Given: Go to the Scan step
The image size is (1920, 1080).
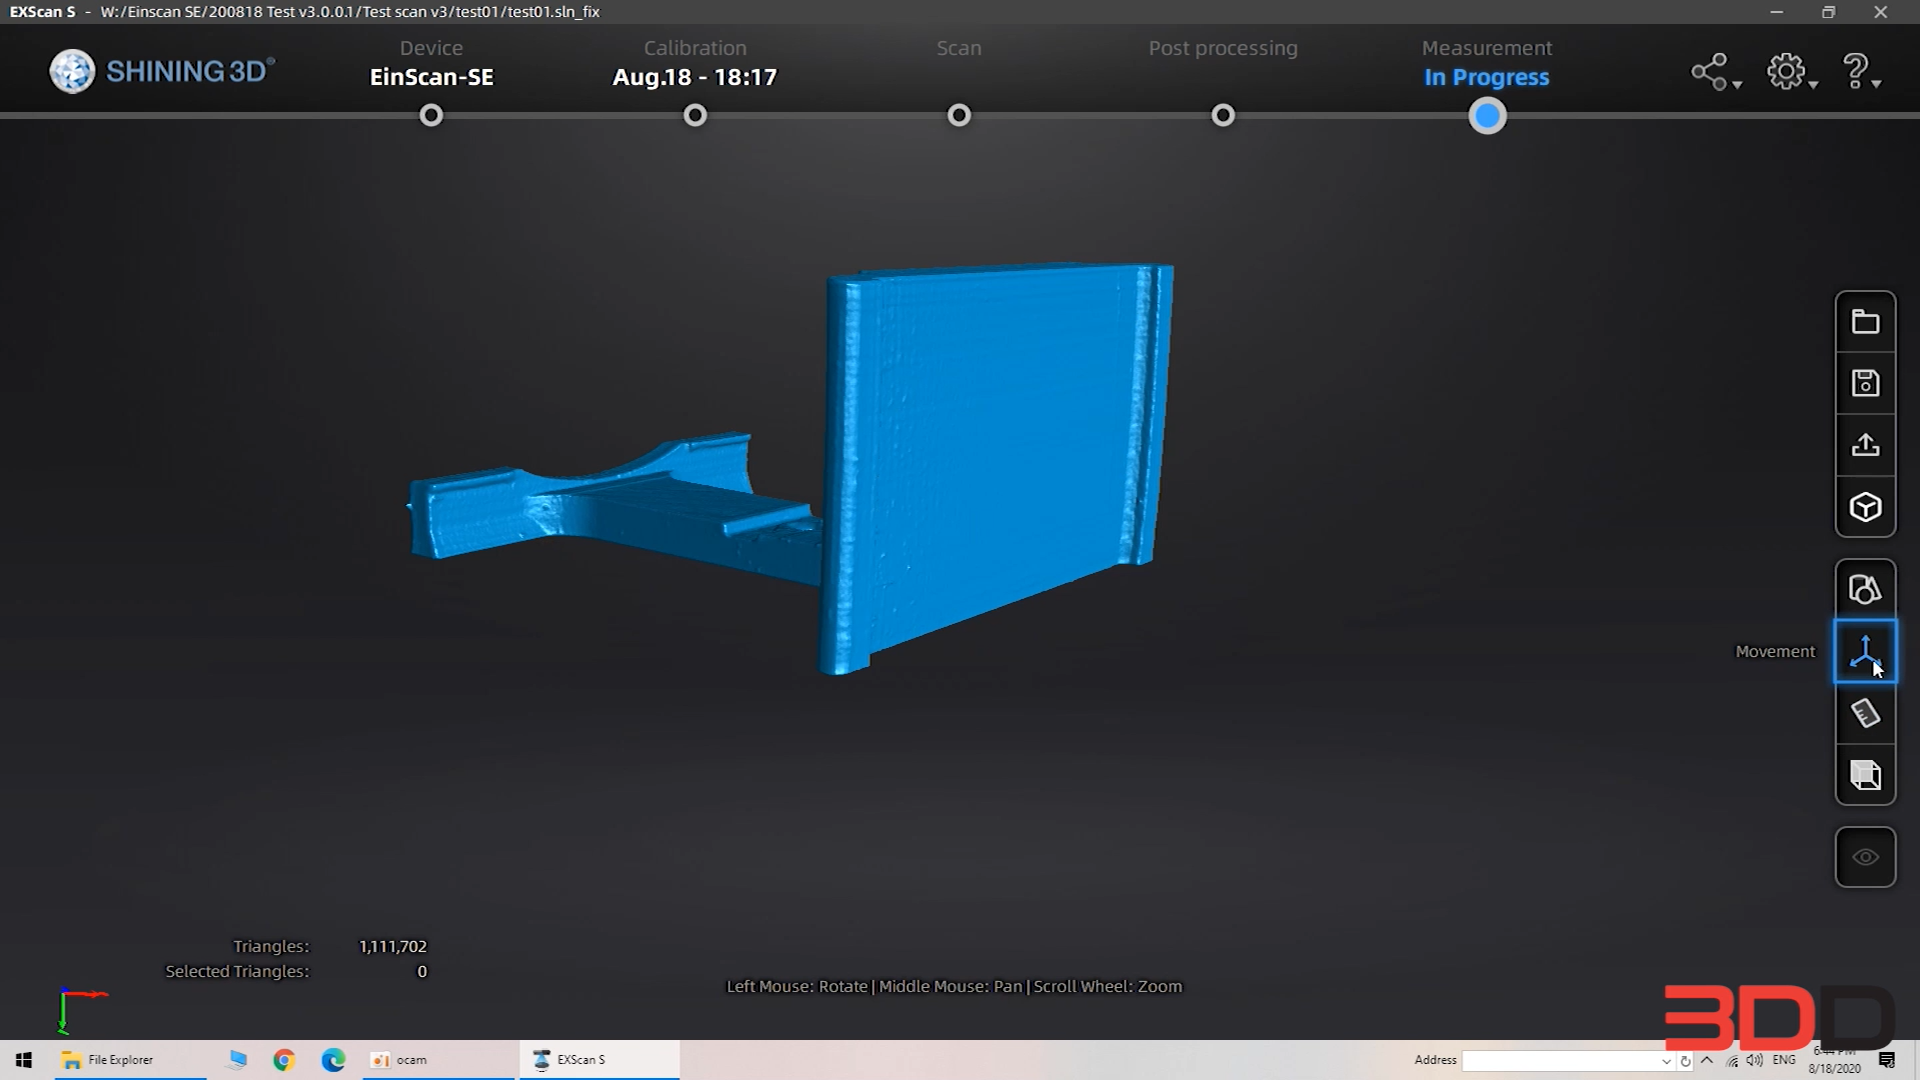Looking at the screenshot, I should [959, 116].
